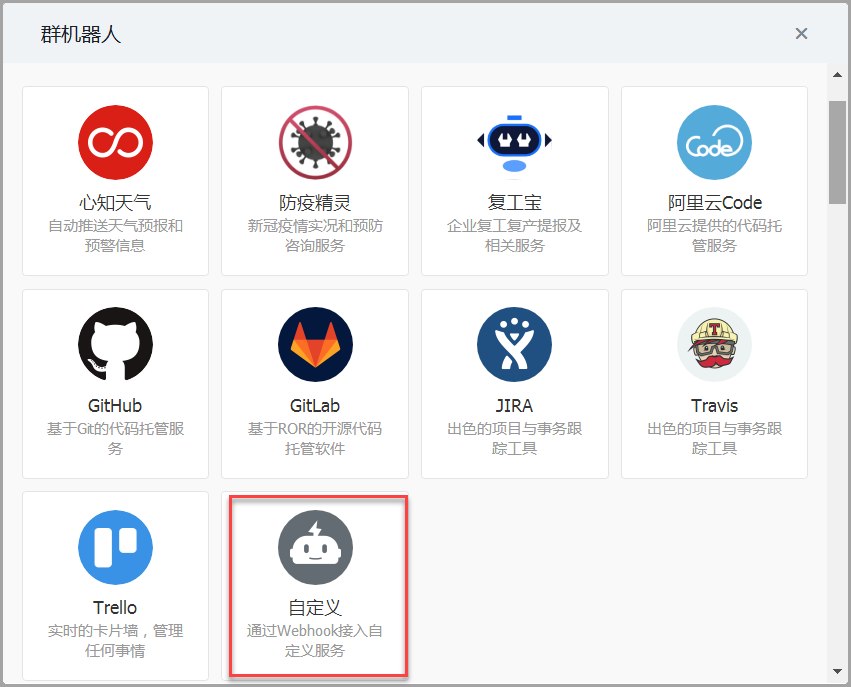This screenshot has width=851, height=687.
Task: Close the 群机器人 dialog
Action: click(801, 34)
